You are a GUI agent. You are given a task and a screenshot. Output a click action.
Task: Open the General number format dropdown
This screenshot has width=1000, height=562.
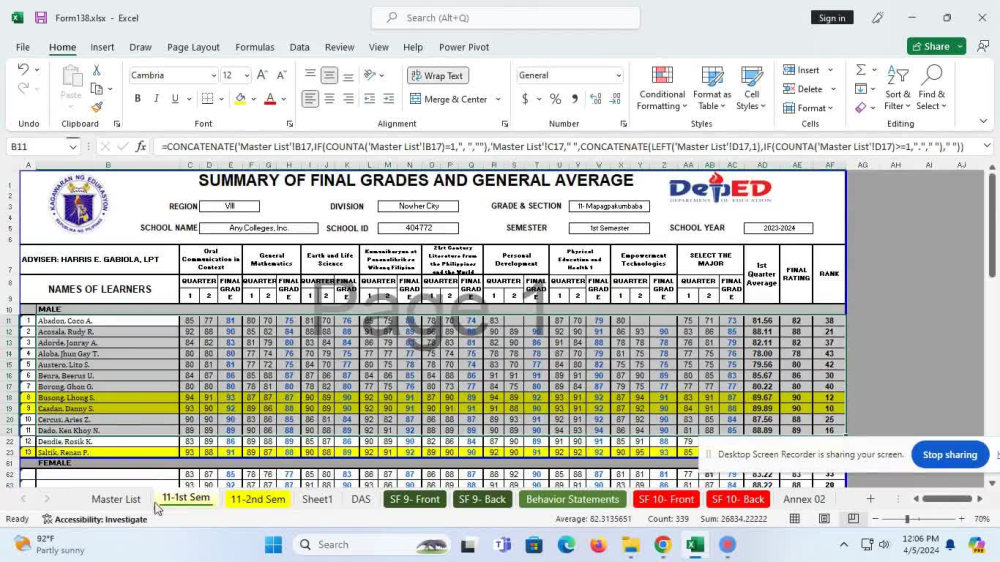(618, 76)
